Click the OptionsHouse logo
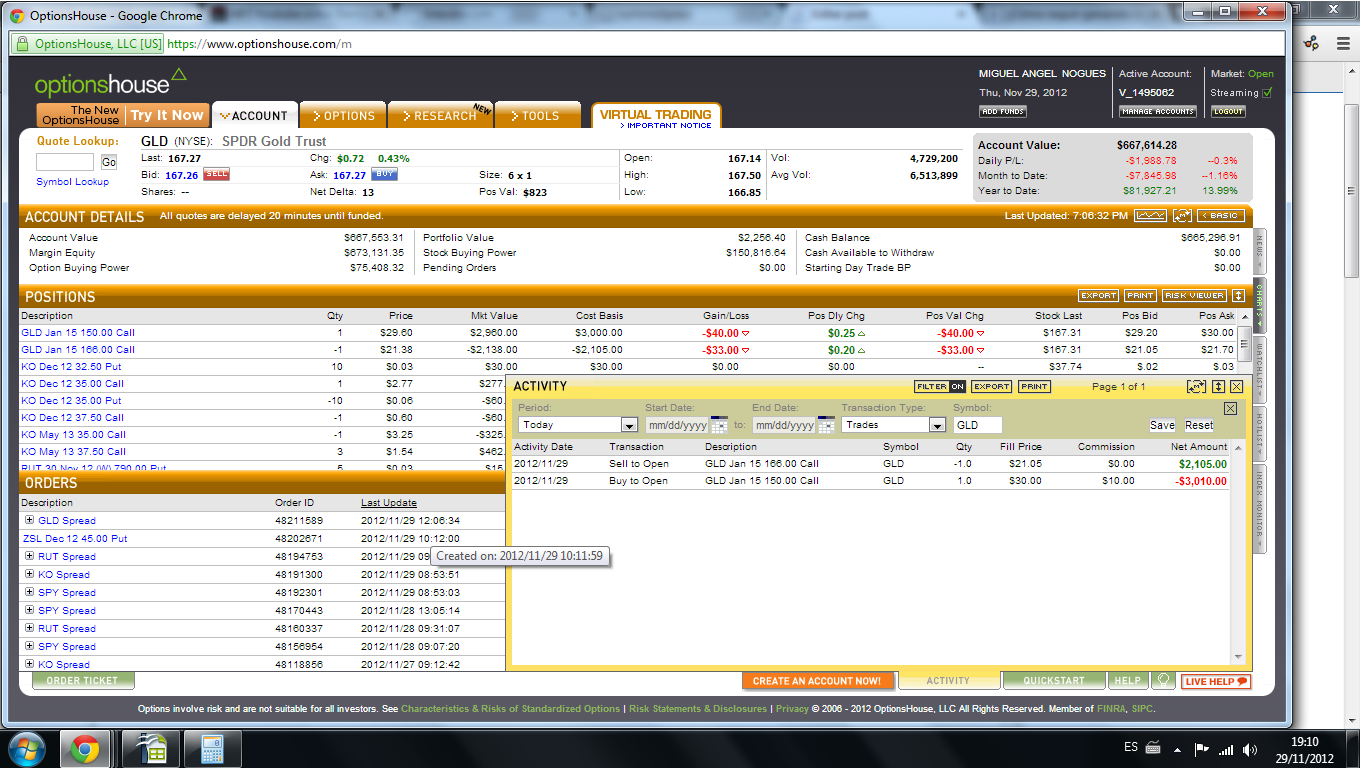This screenshot has height=768, width=1360. tap(110, 83)
